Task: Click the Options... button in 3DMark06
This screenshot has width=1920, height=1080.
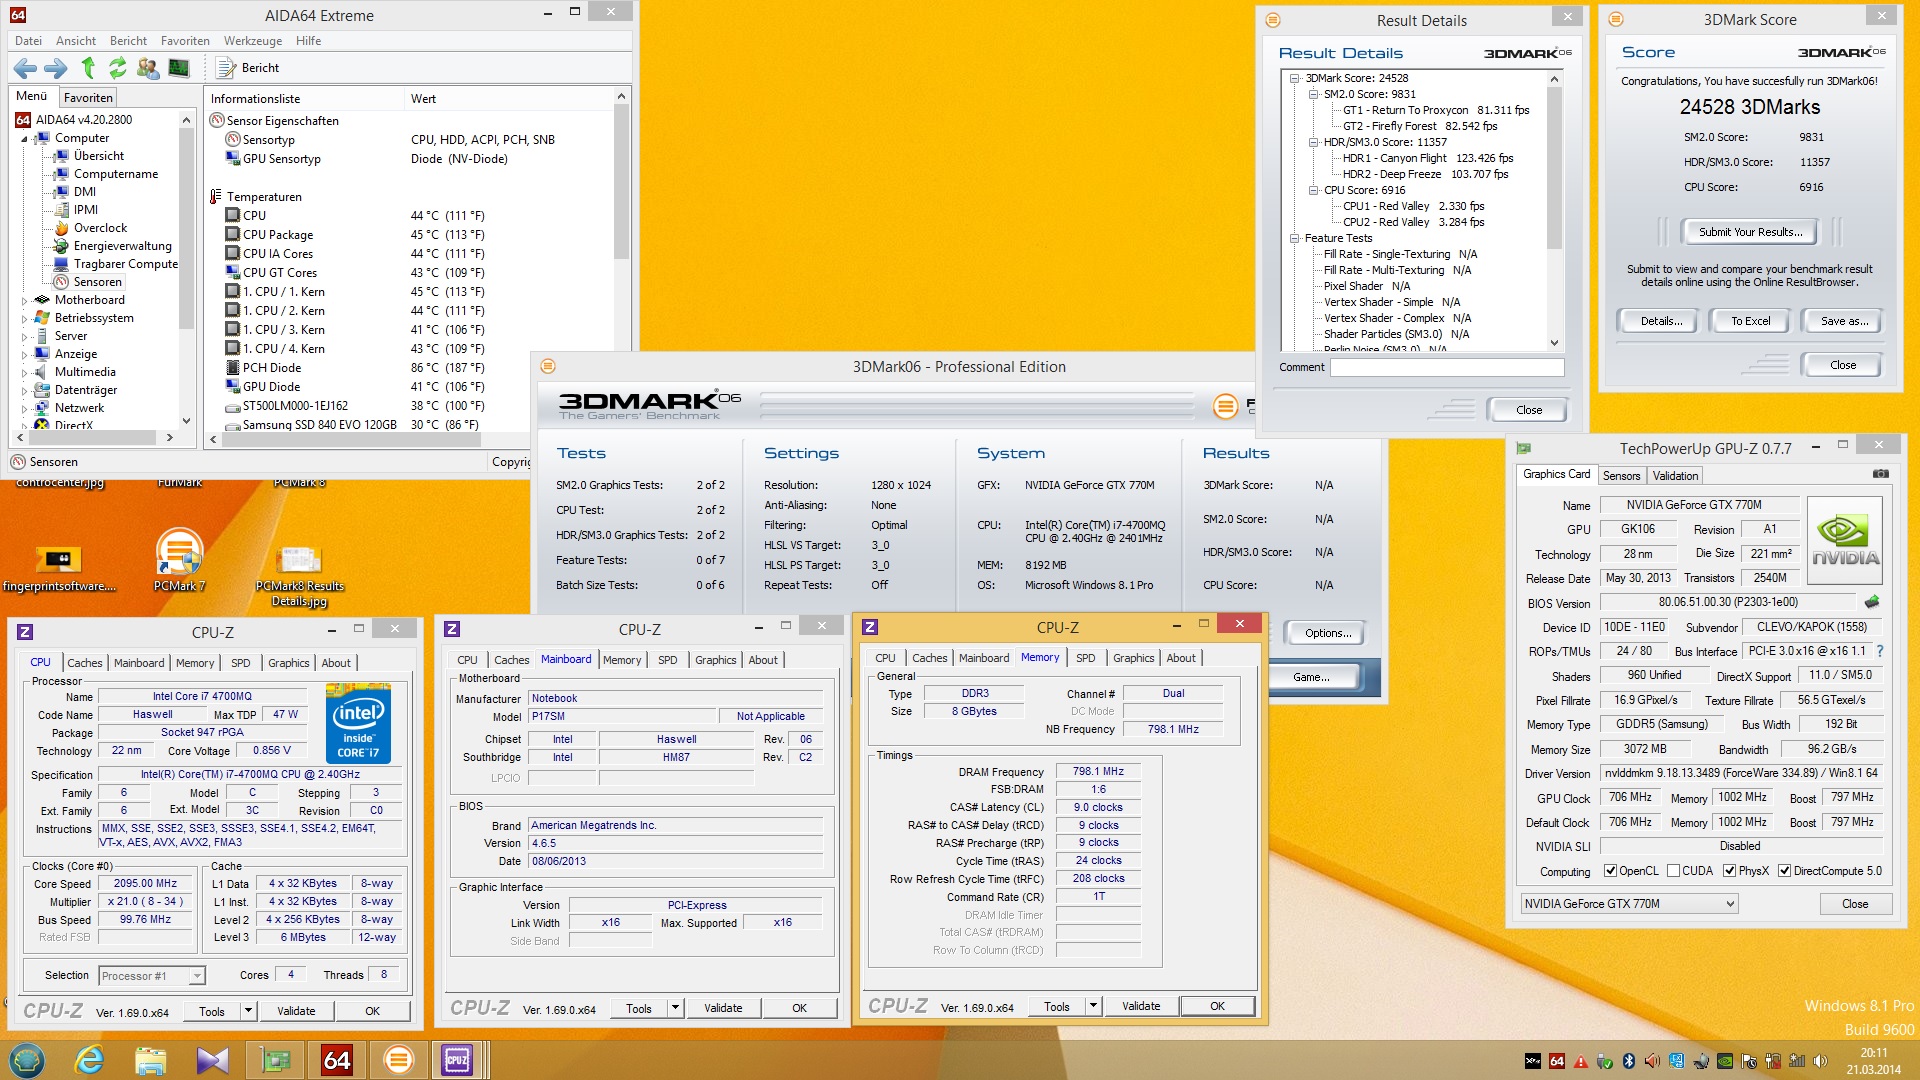Action: 1328,633
